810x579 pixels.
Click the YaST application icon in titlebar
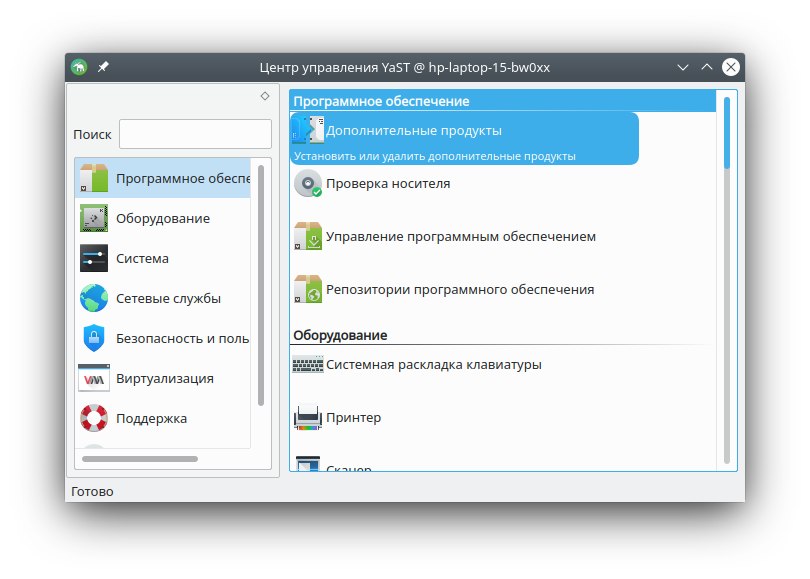pos(79,67)
